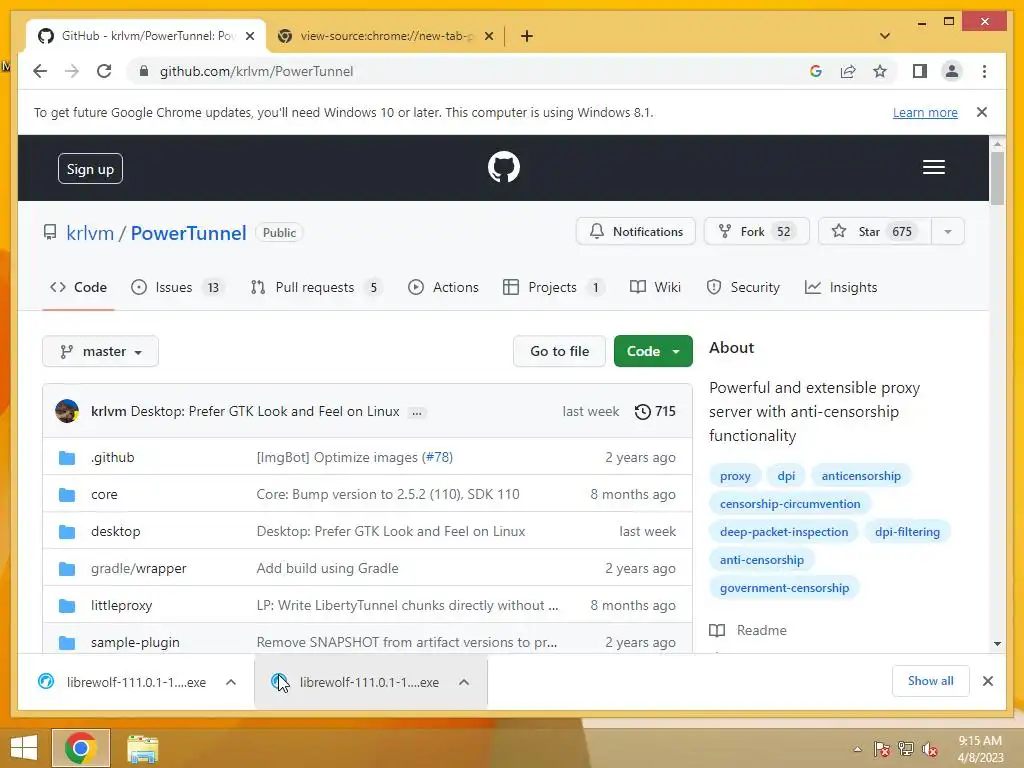Click the Go to file button
This screenshot has height=768, width=1024.
tap(560, 351)
